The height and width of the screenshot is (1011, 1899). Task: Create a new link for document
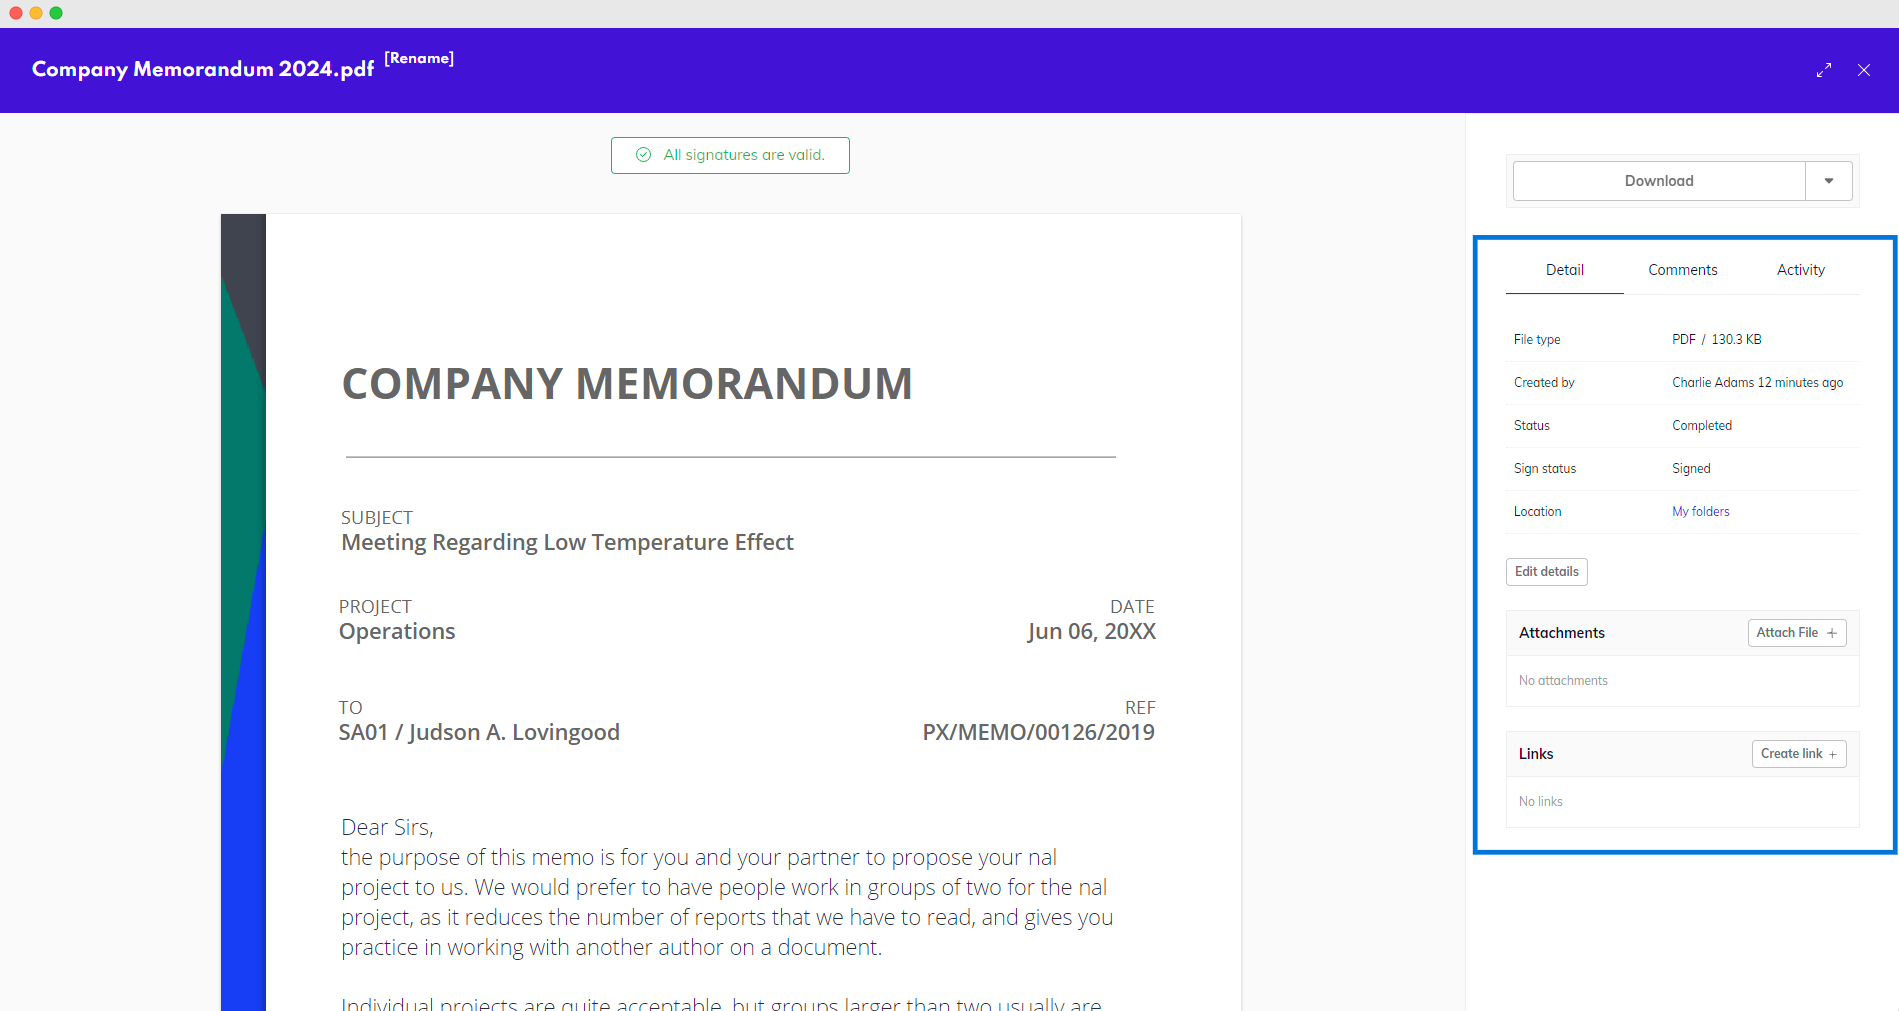pos(1791,754)
